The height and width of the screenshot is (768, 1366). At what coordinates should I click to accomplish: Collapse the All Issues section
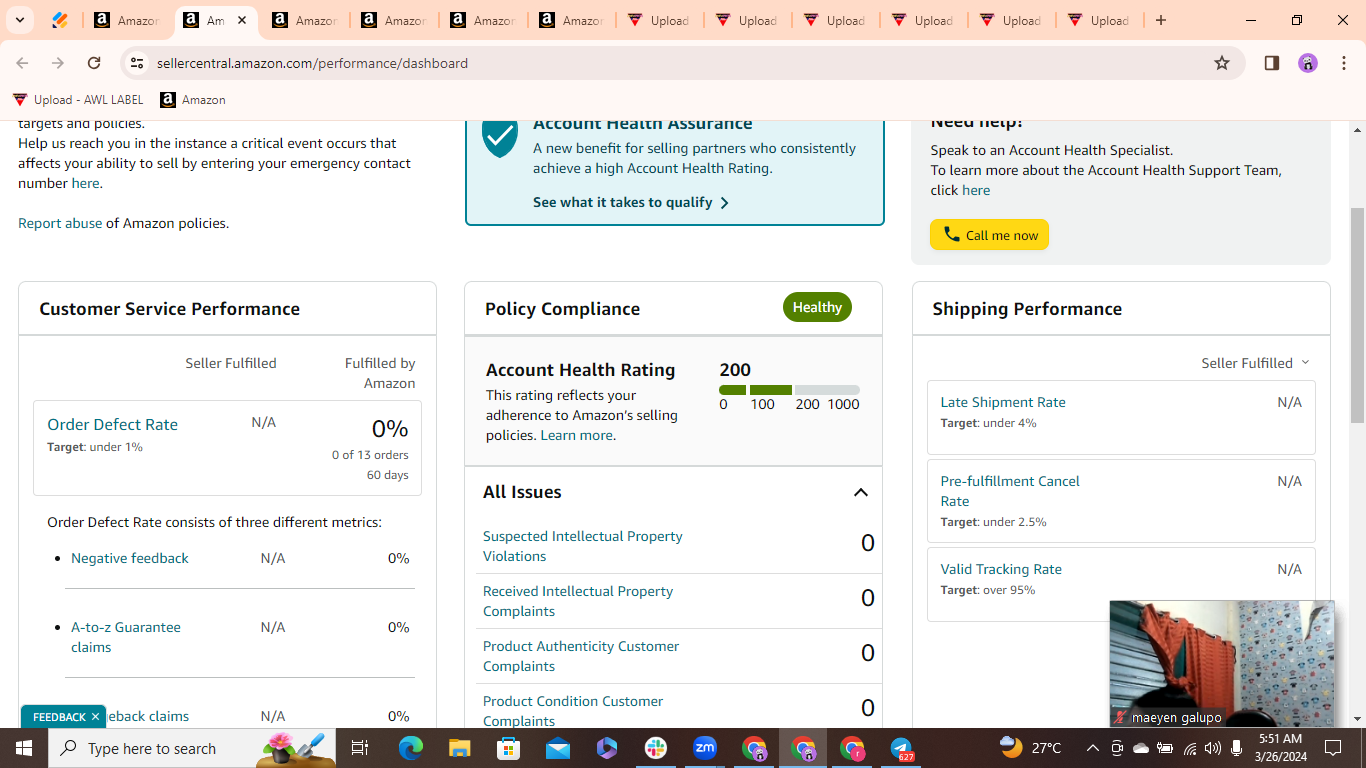pos(860,492)
